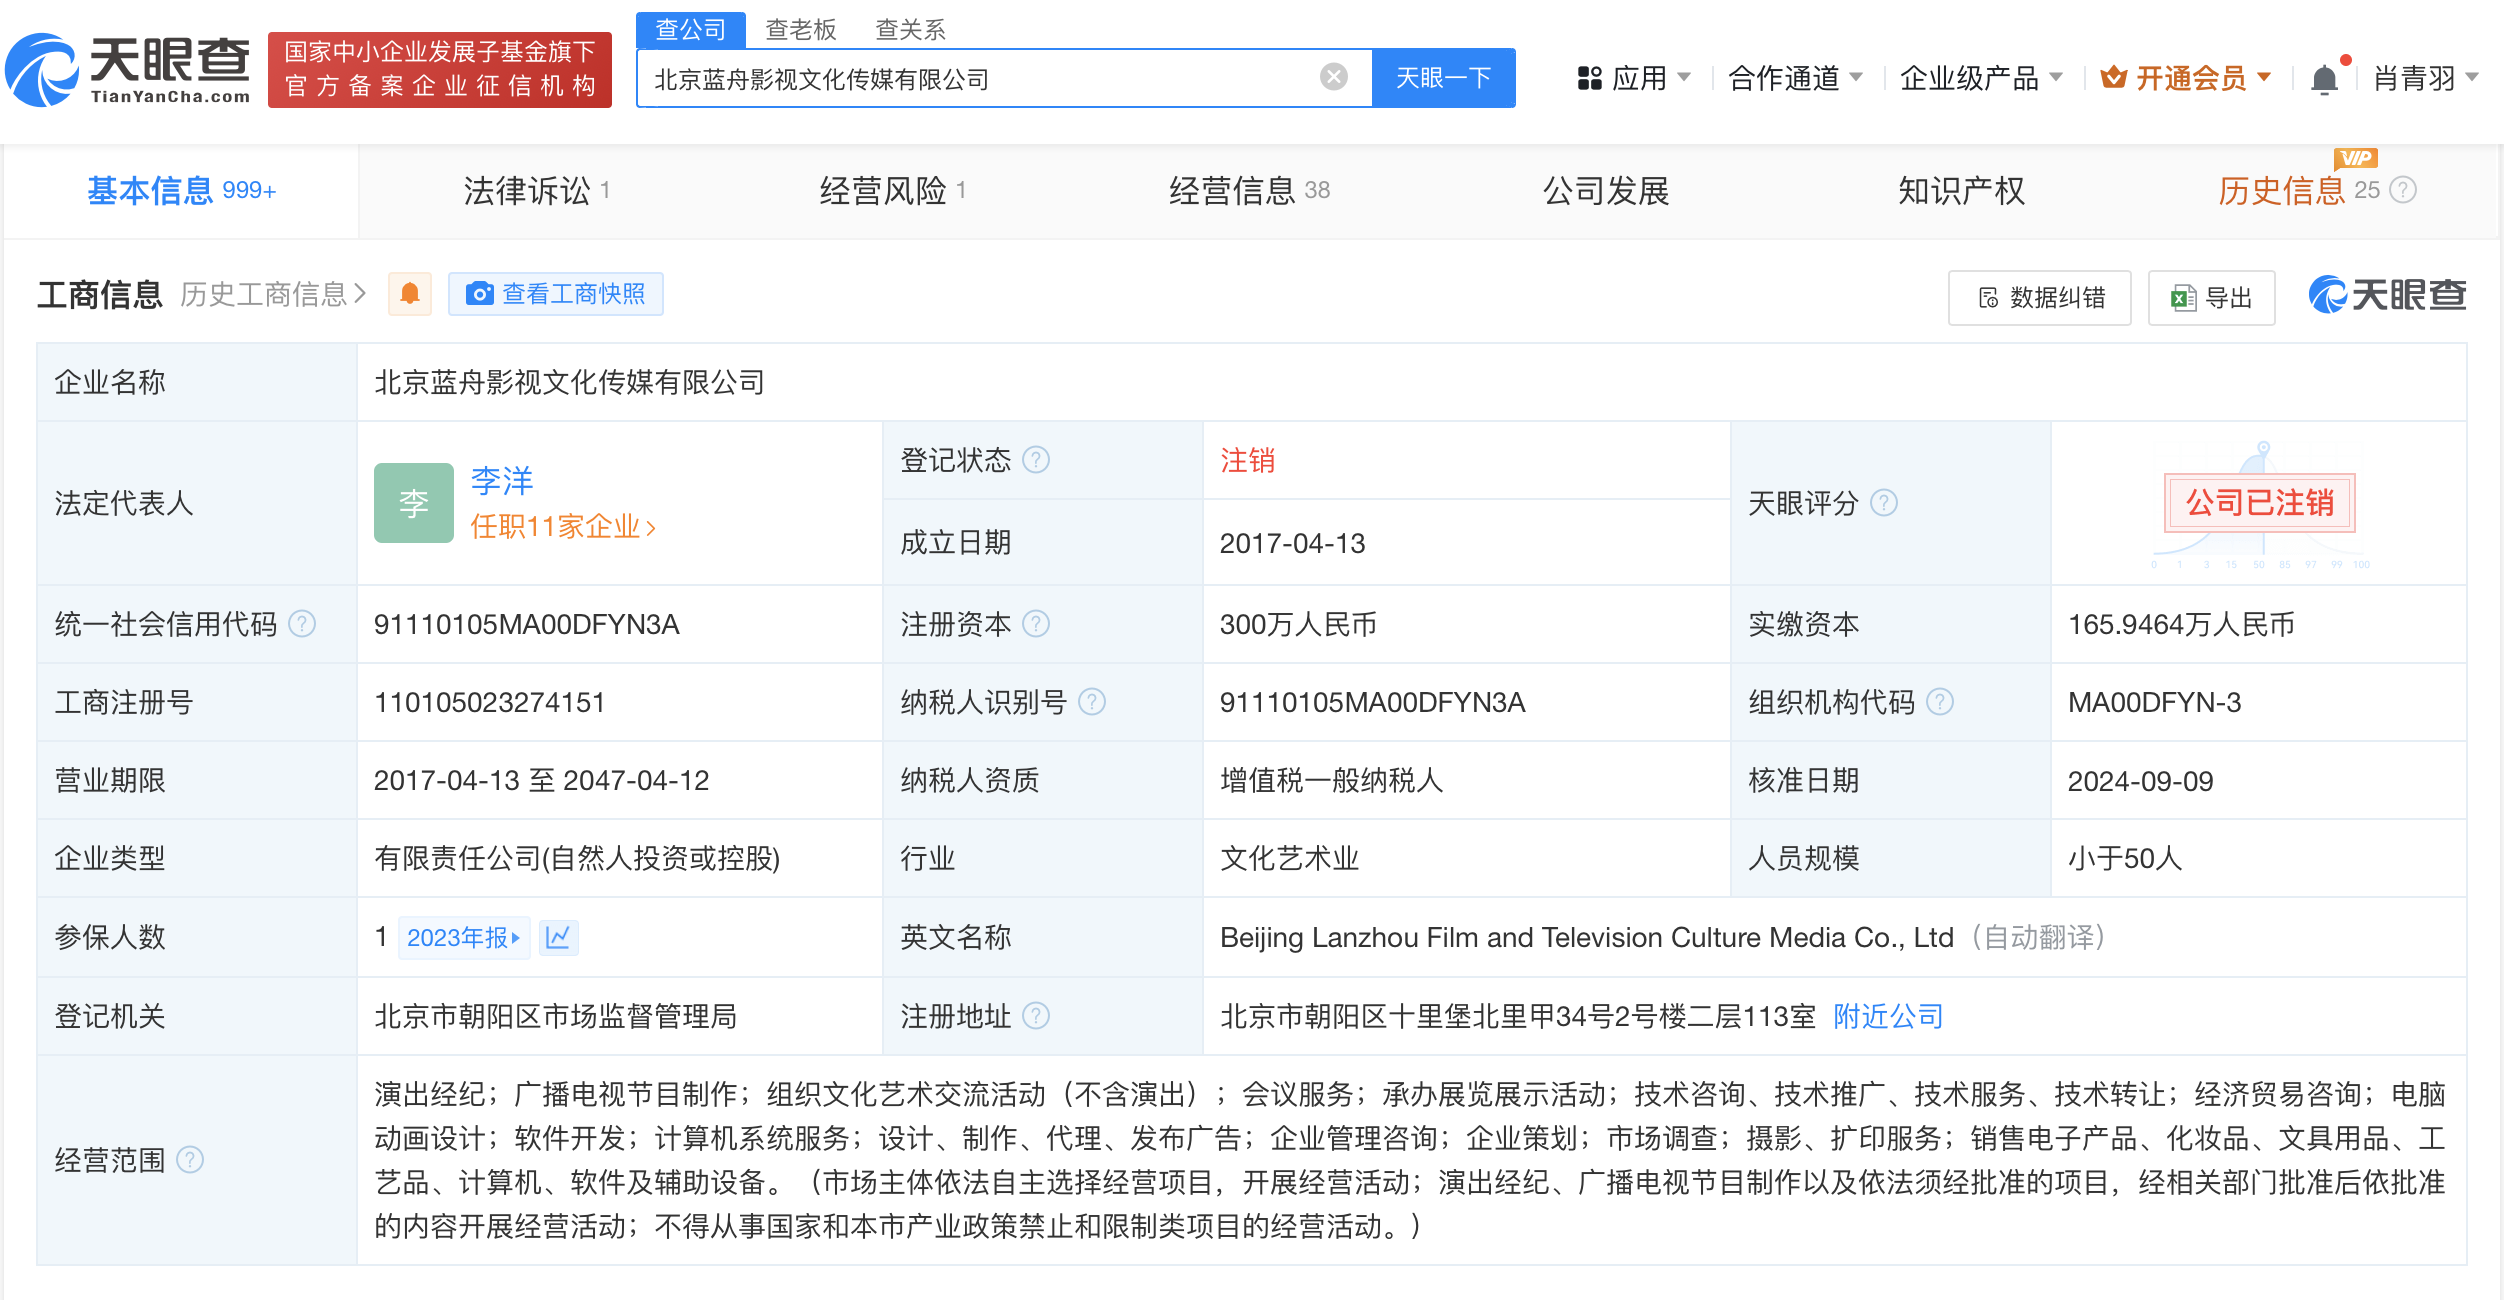
Task: Click the credit code value 91110105MA00DFYN3A
Action: pyautogui.click(x=527, y=624)
